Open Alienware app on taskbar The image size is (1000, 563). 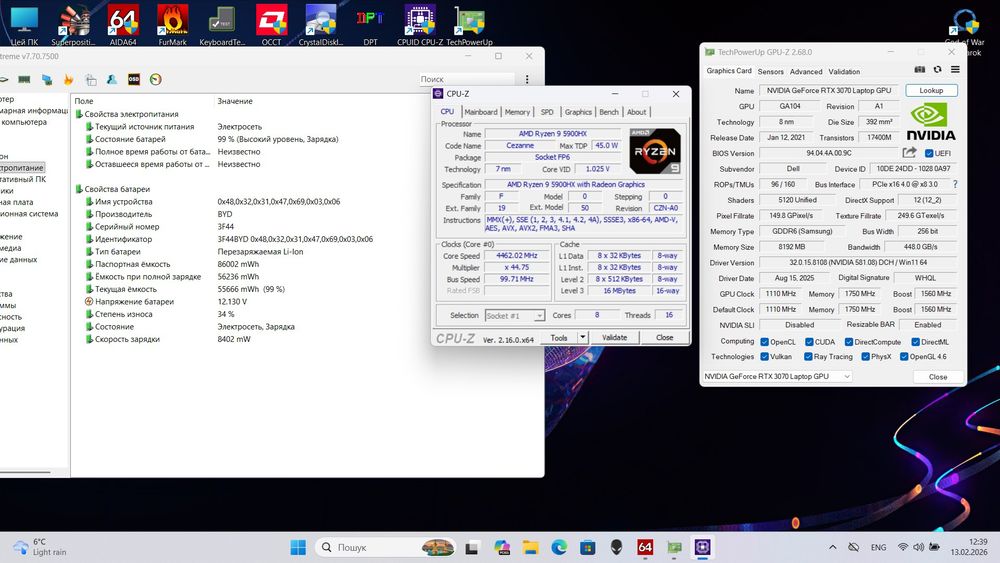coord(616,547)
